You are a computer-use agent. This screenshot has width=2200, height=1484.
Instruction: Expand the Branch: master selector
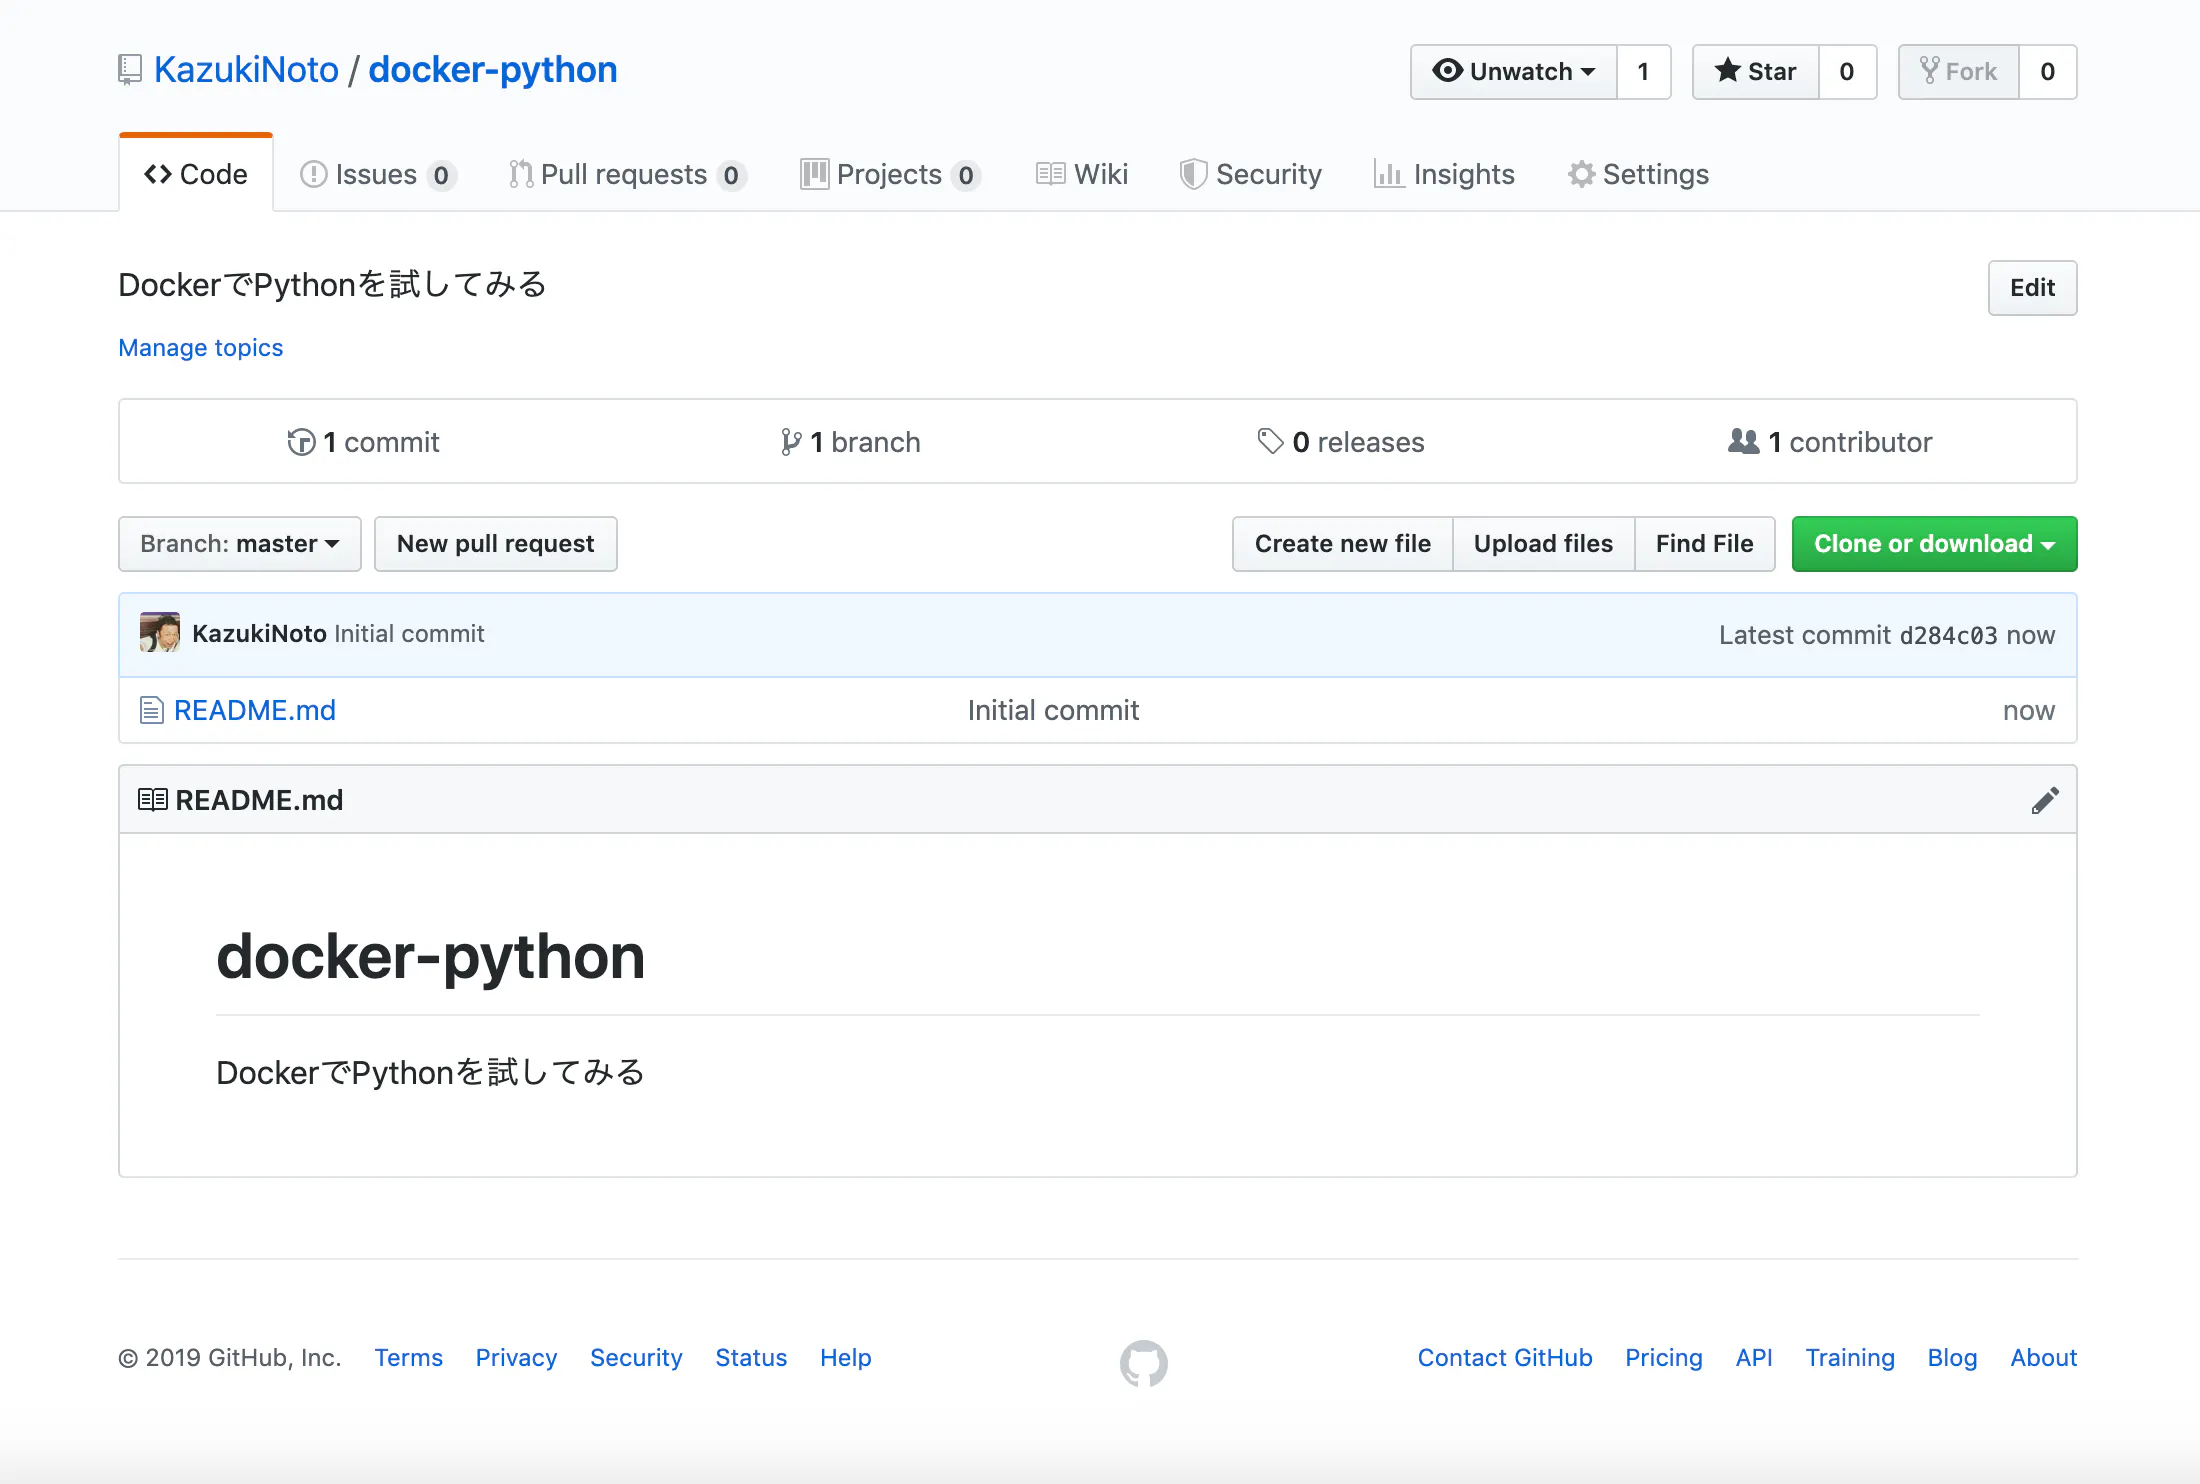(240, 544)
